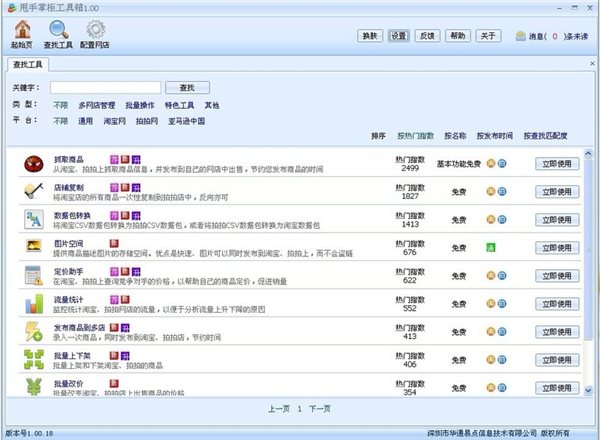Viewport: 600px width, 440px height.
Task: Go to 上一页 previous page
Action: click(x=279, y=409)
